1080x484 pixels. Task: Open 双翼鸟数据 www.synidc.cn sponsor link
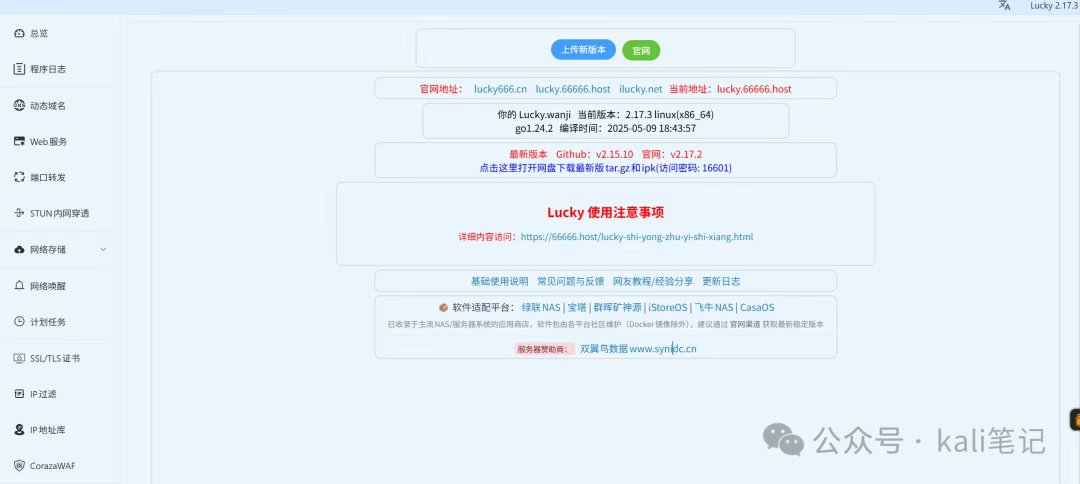click(x=638, y=349)
